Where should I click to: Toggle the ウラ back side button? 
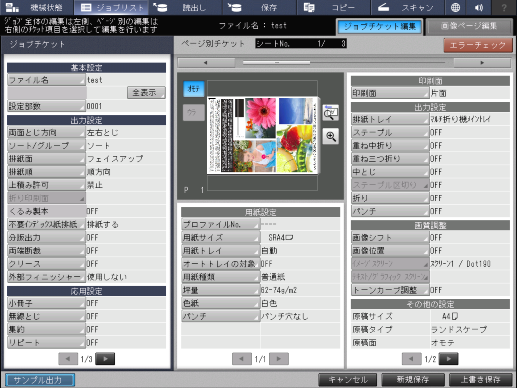click(x=194, y=113)
